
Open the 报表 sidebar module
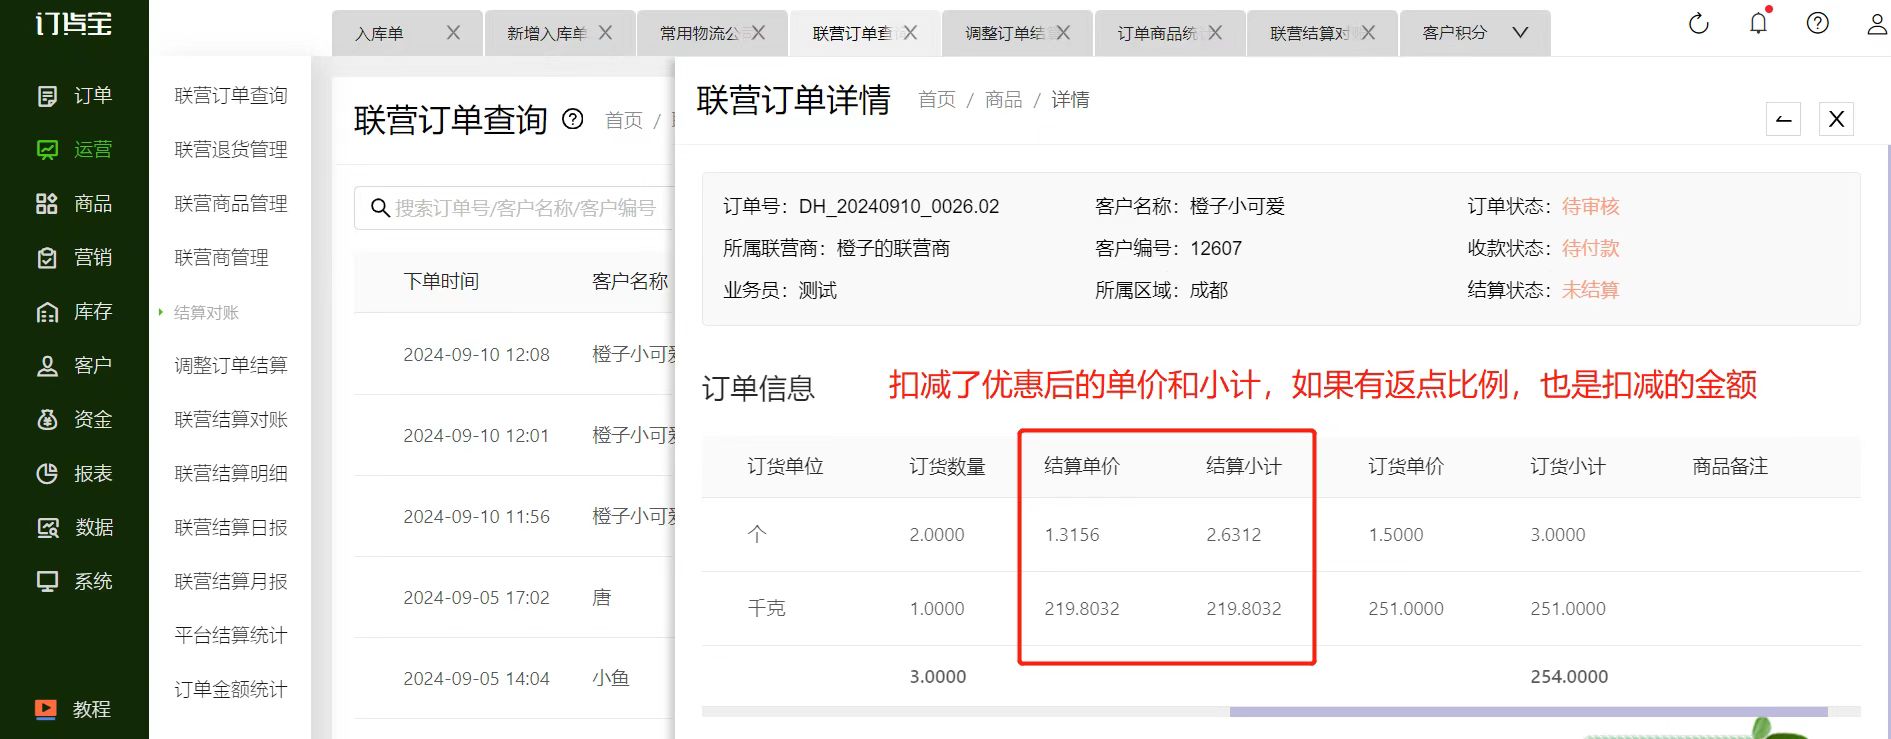point(74,474)
